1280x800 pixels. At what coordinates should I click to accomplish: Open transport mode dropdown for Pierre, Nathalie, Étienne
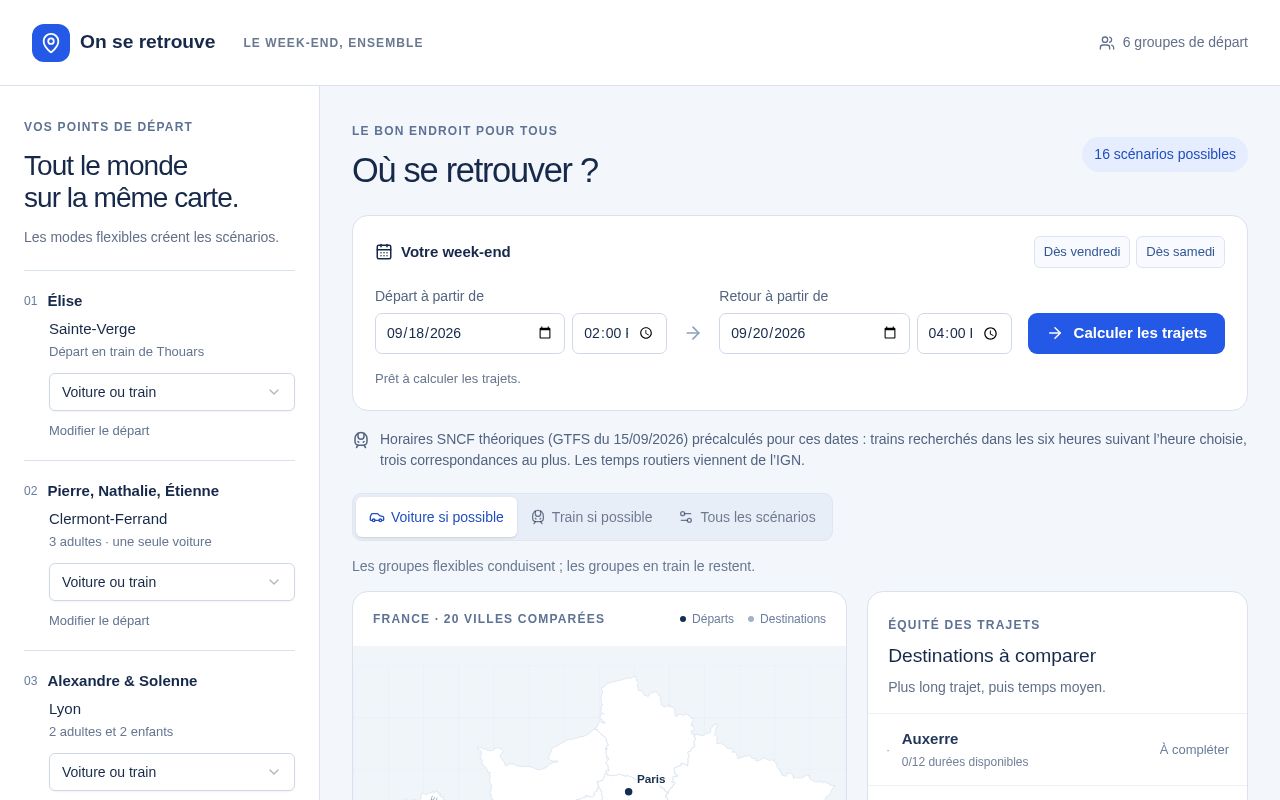[x=172, y=582]
